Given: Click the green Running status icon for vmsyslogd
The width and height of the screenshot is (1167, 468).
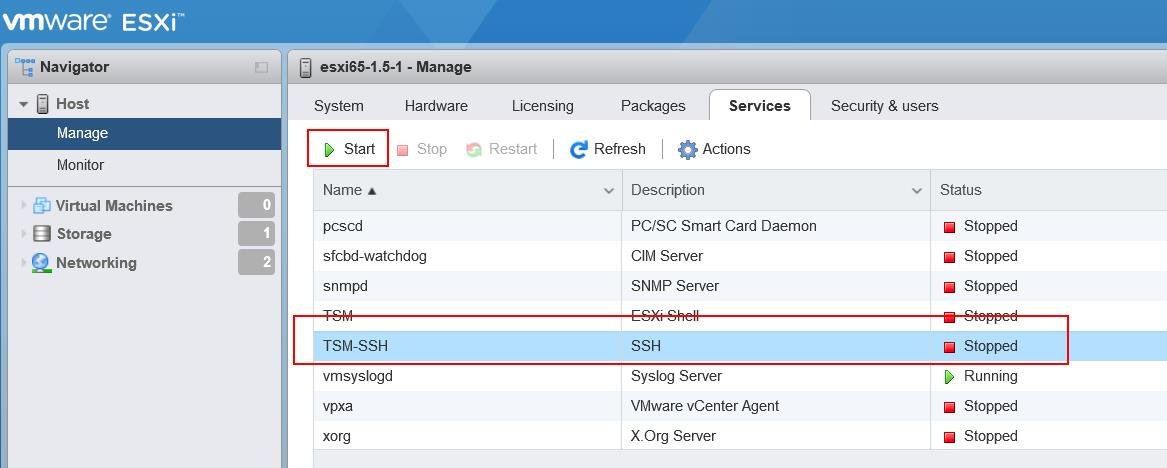Looking at the screenshot, I should (949, 377).
